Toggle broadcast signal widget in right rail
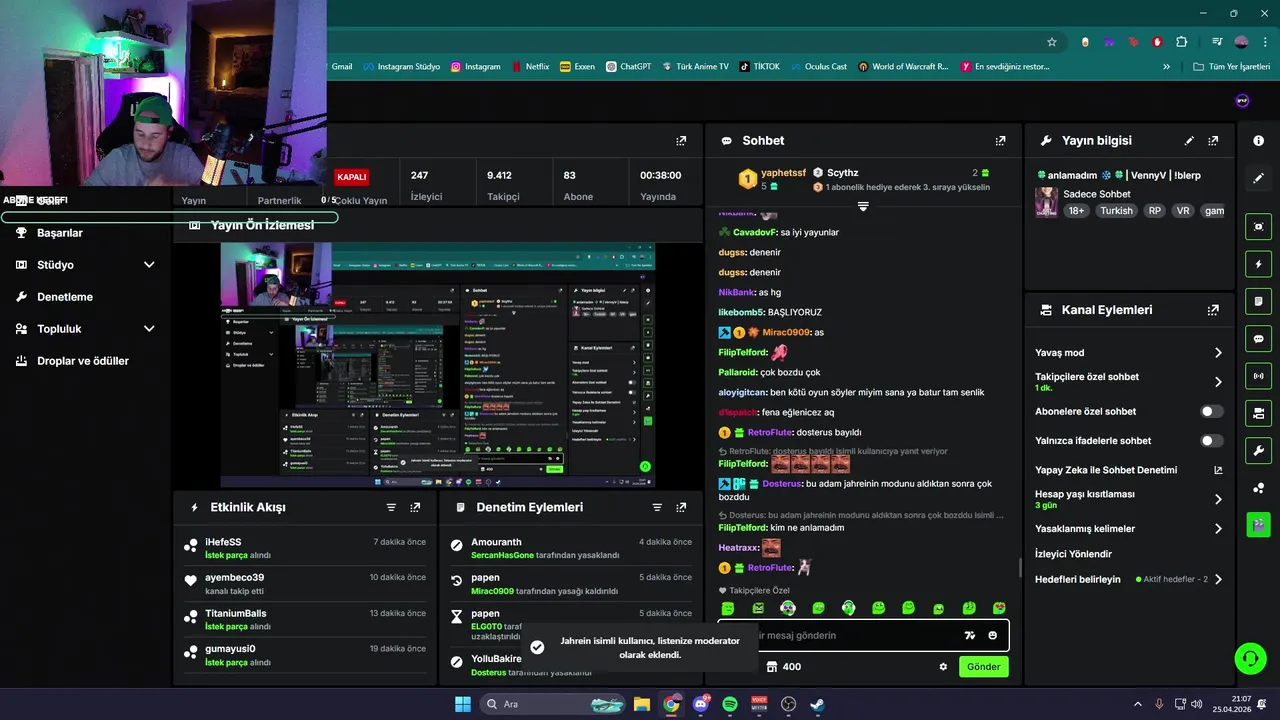This screenshot has width=1280, height=720. coord(1258,376)
